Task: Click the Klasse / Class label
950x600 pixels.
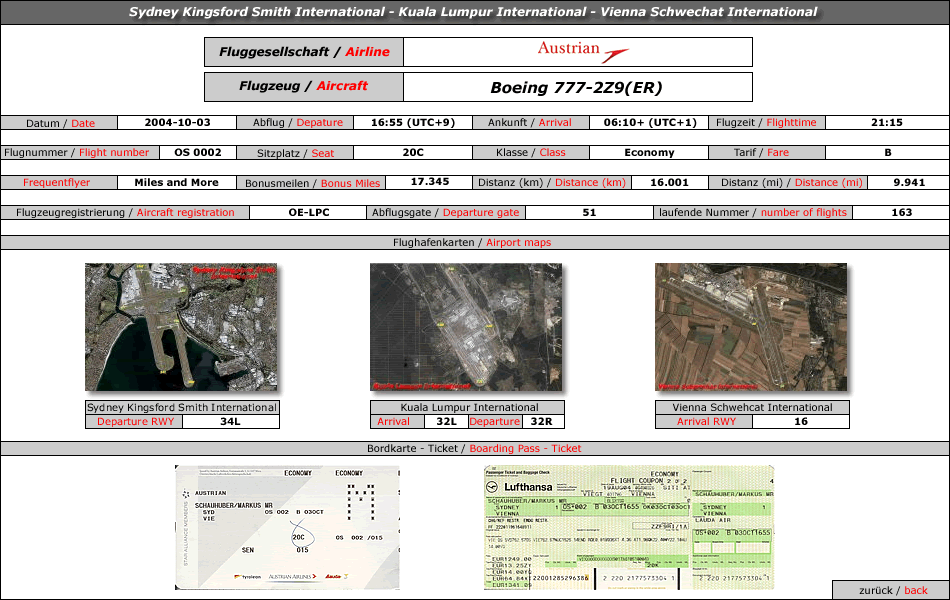Action: pos(530,153)
